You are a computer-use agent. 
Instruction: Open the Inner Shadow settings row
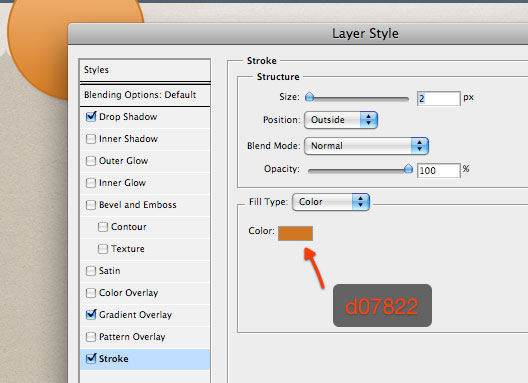point(145,139)
